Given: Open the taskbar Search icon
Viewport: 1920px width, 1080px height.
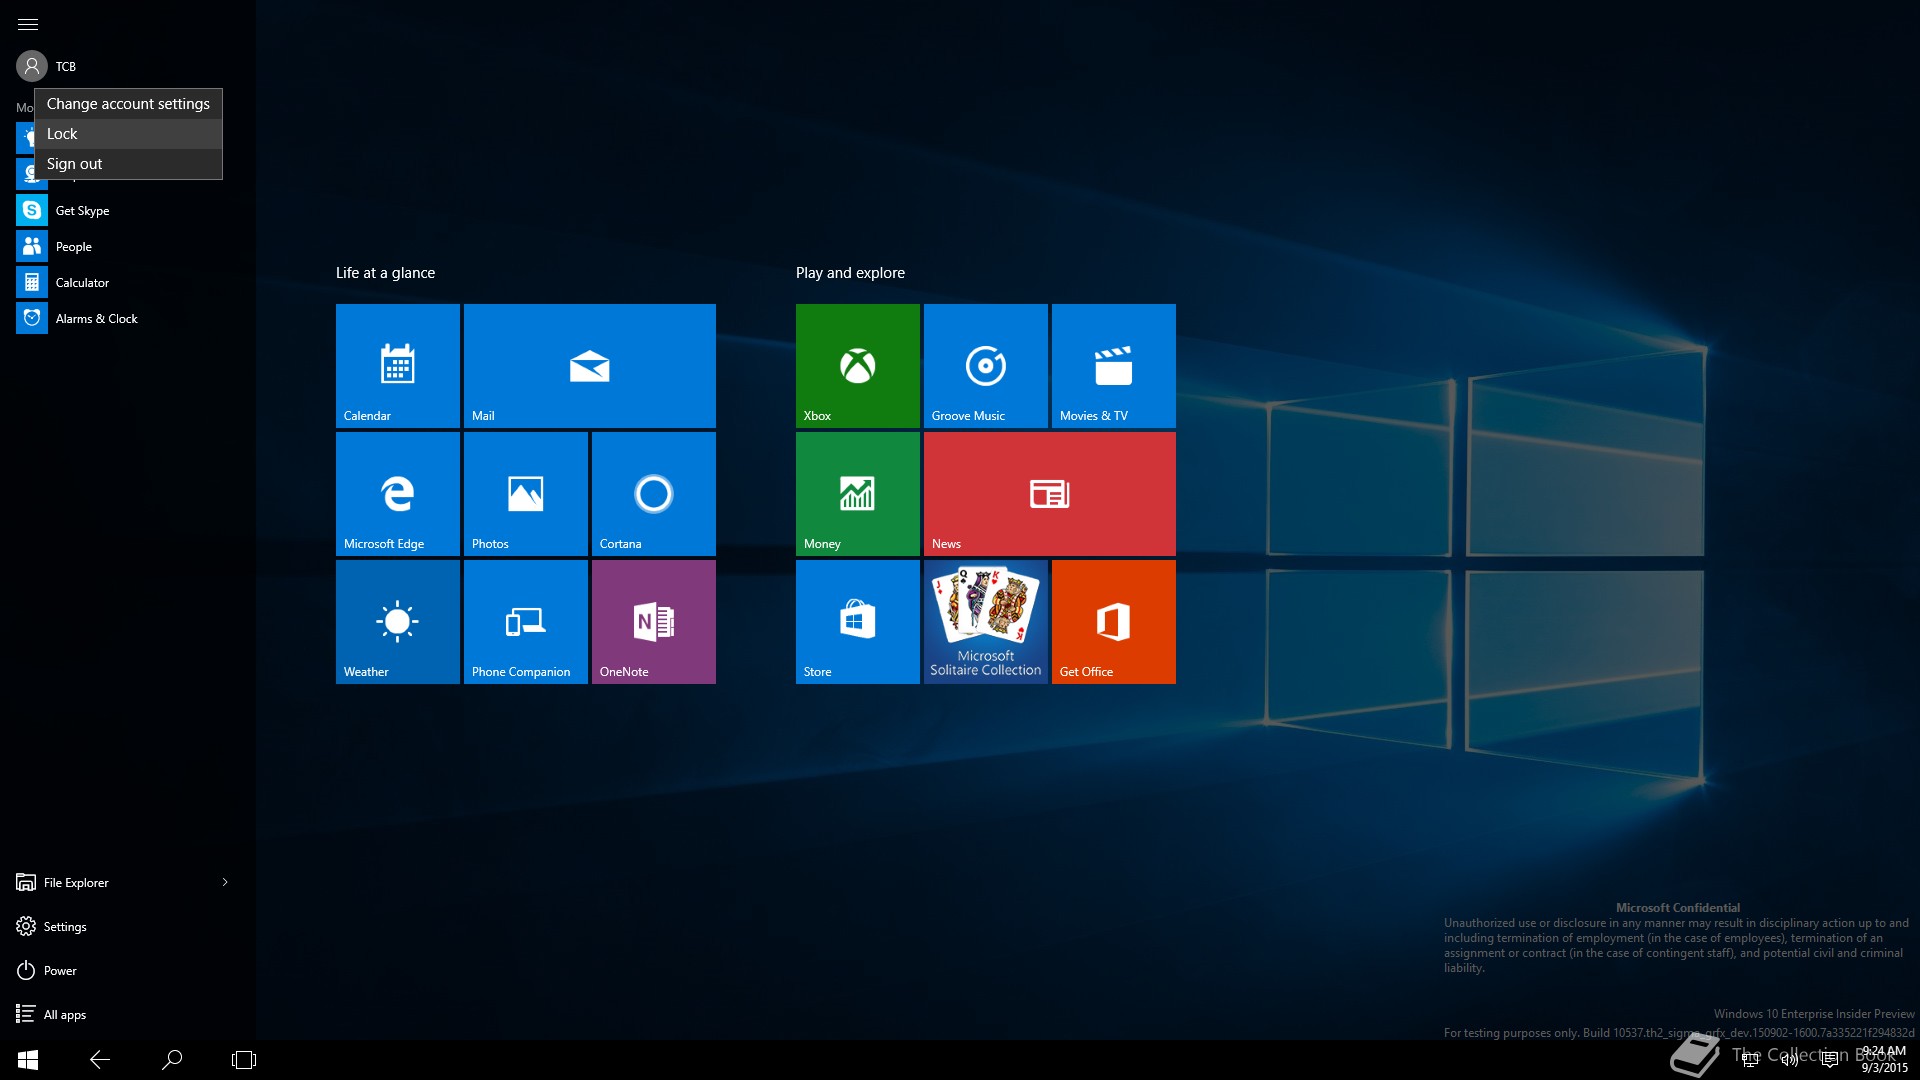Looking at the screenshot, I should (x=172, y=1060).
